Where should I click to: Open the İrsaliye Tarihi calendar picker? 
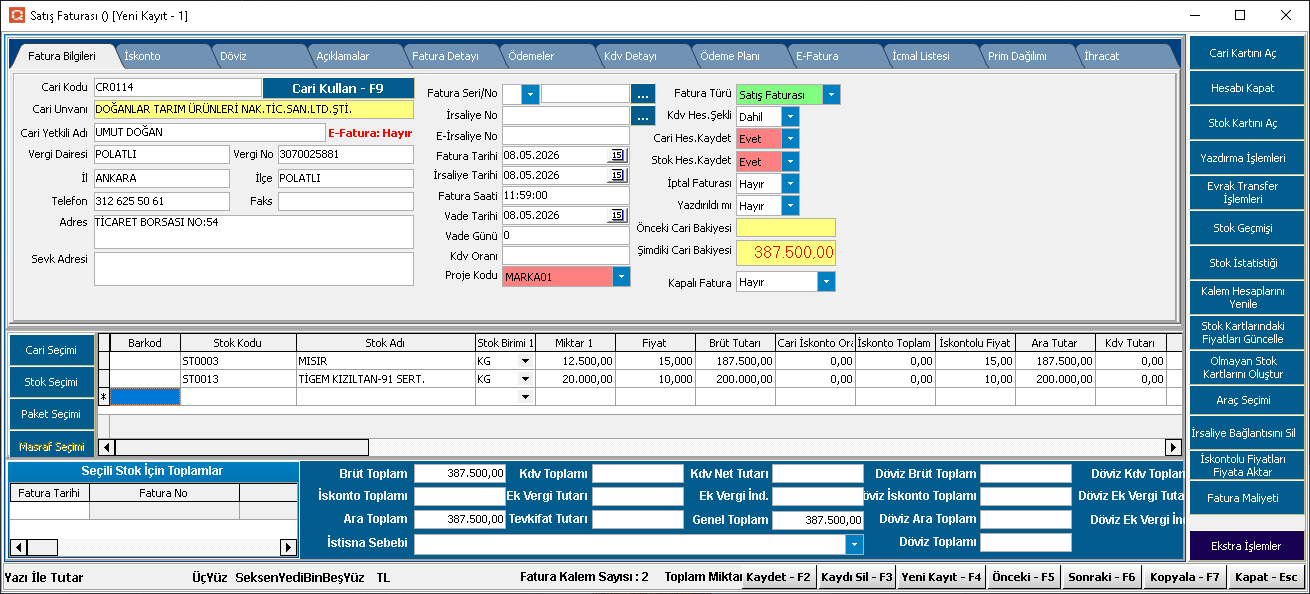coord(617,175)
